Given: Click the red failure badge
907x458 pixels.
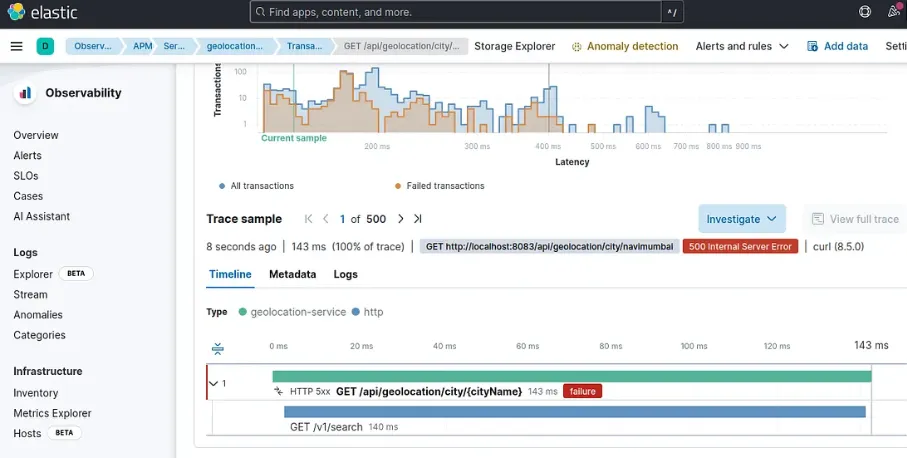Looking at the screenshot, I should tap(582, 391).
